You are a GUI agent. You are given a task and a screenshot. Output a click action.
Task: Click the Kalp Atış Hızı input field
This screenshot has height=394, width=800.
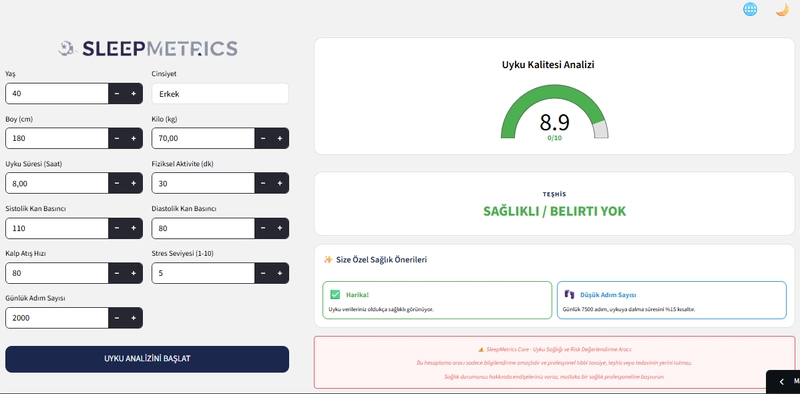point(57,273)
